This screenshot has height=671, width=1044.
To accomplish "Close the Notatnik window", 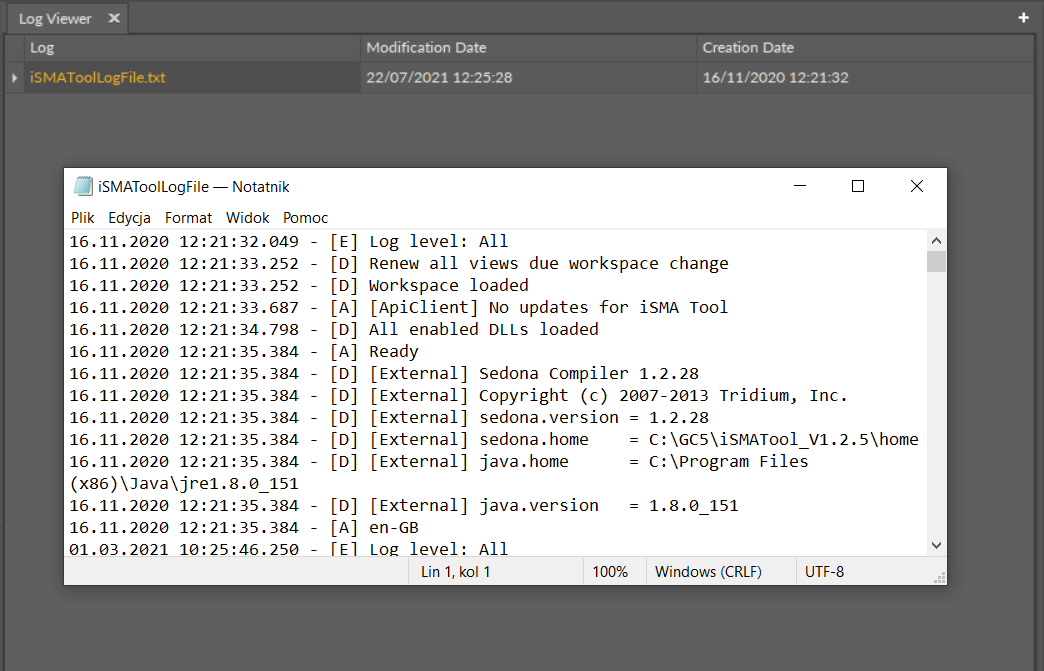I will (916, 186).
